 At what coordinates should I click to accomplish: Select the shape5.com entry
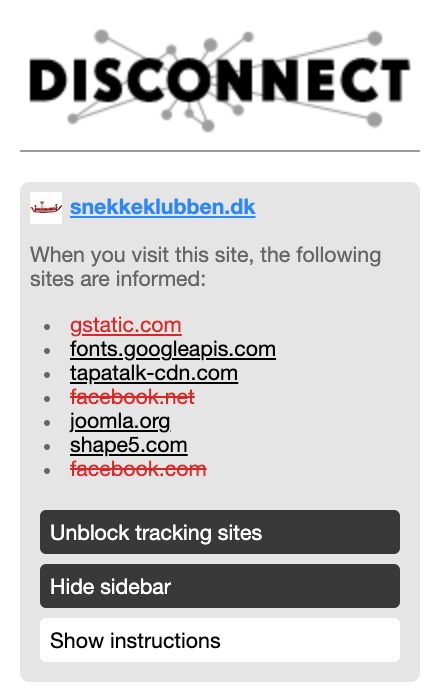[x=129, y=446]
